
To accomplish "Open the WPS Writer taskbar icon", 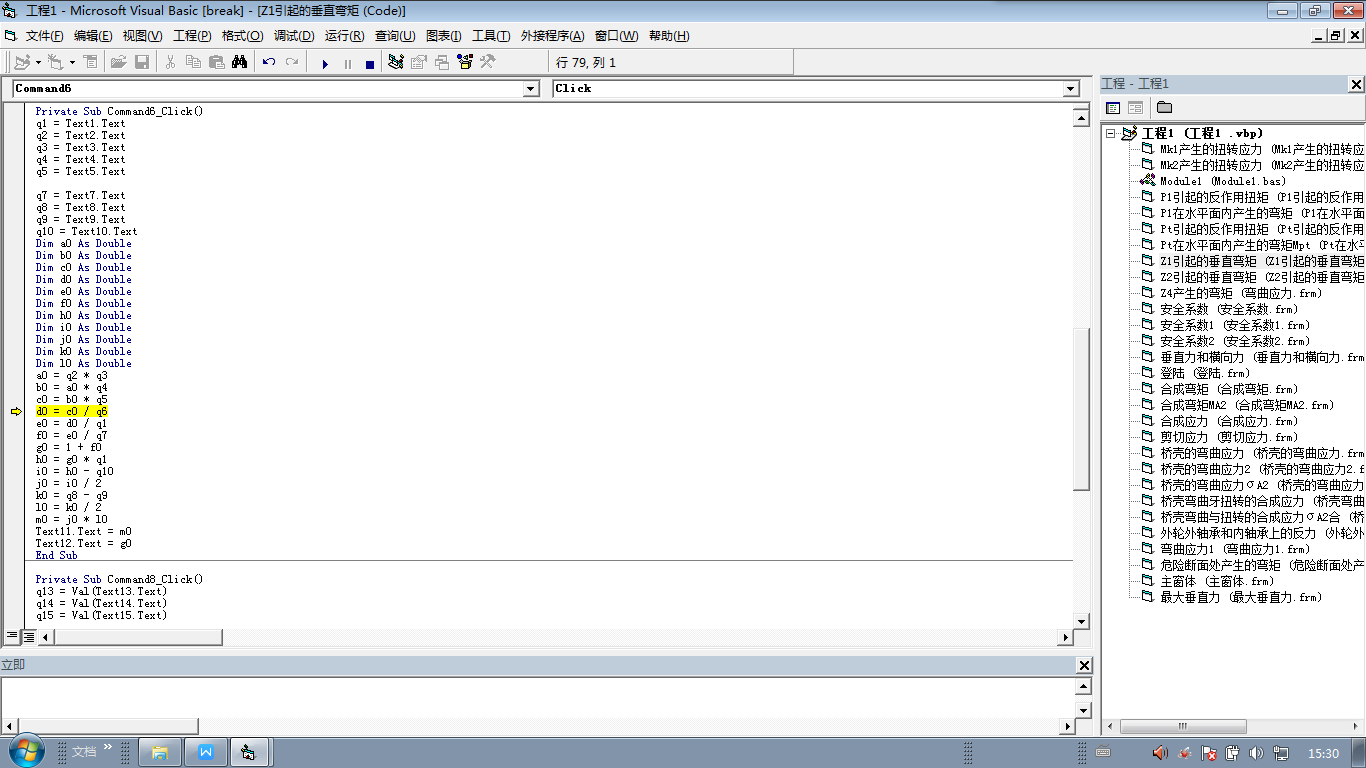I will coord(206,752).
